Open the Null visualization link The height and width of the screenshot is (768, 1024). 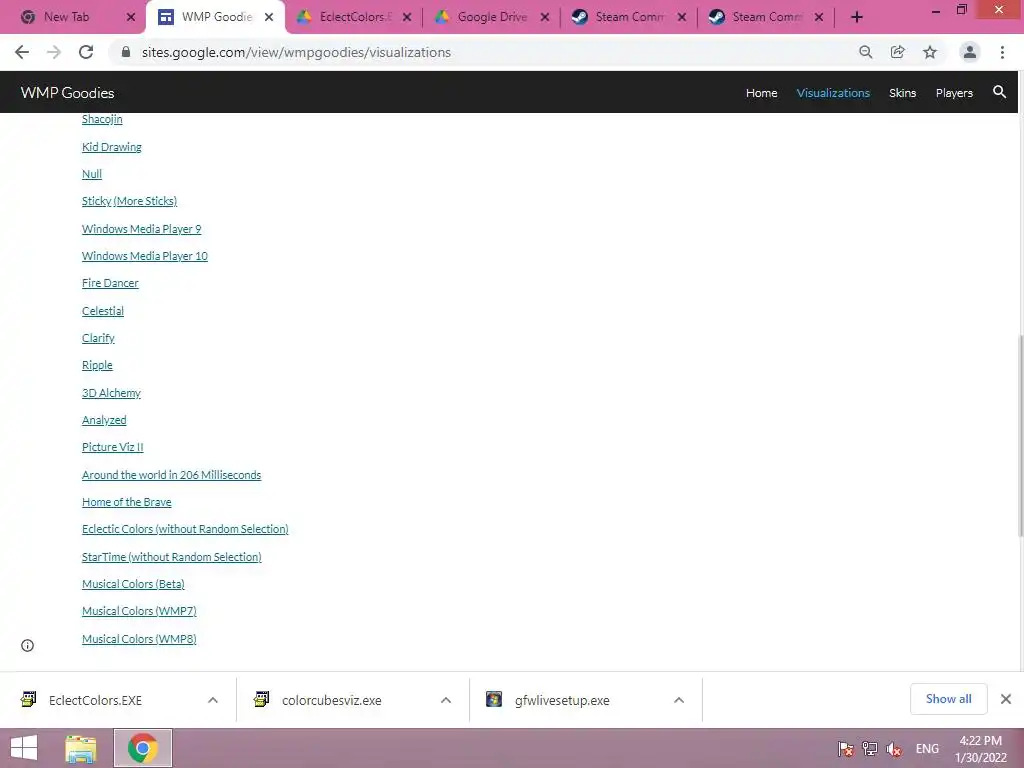click(x=91, y=174)
